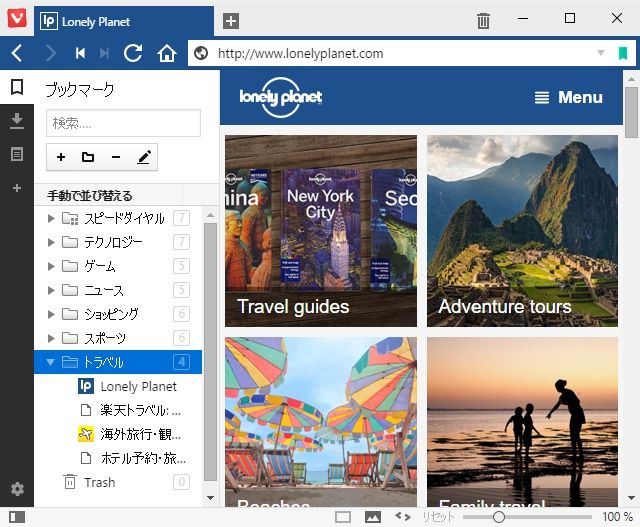Open address bar history dropdown
This screenshot has width=640, height=527.
tap(601, 53)
